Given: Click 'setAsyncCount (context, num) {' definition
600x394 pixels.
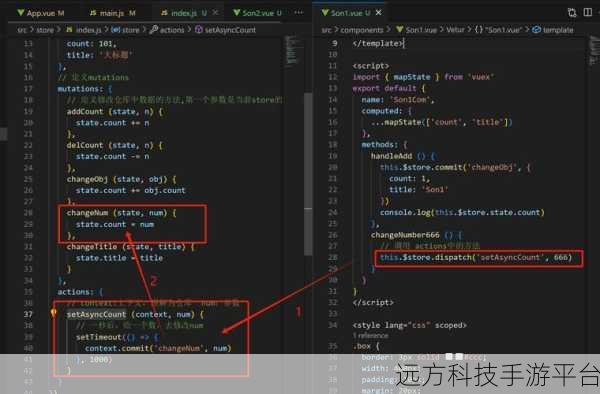Looking at the screenshot, I should point(135,314).
